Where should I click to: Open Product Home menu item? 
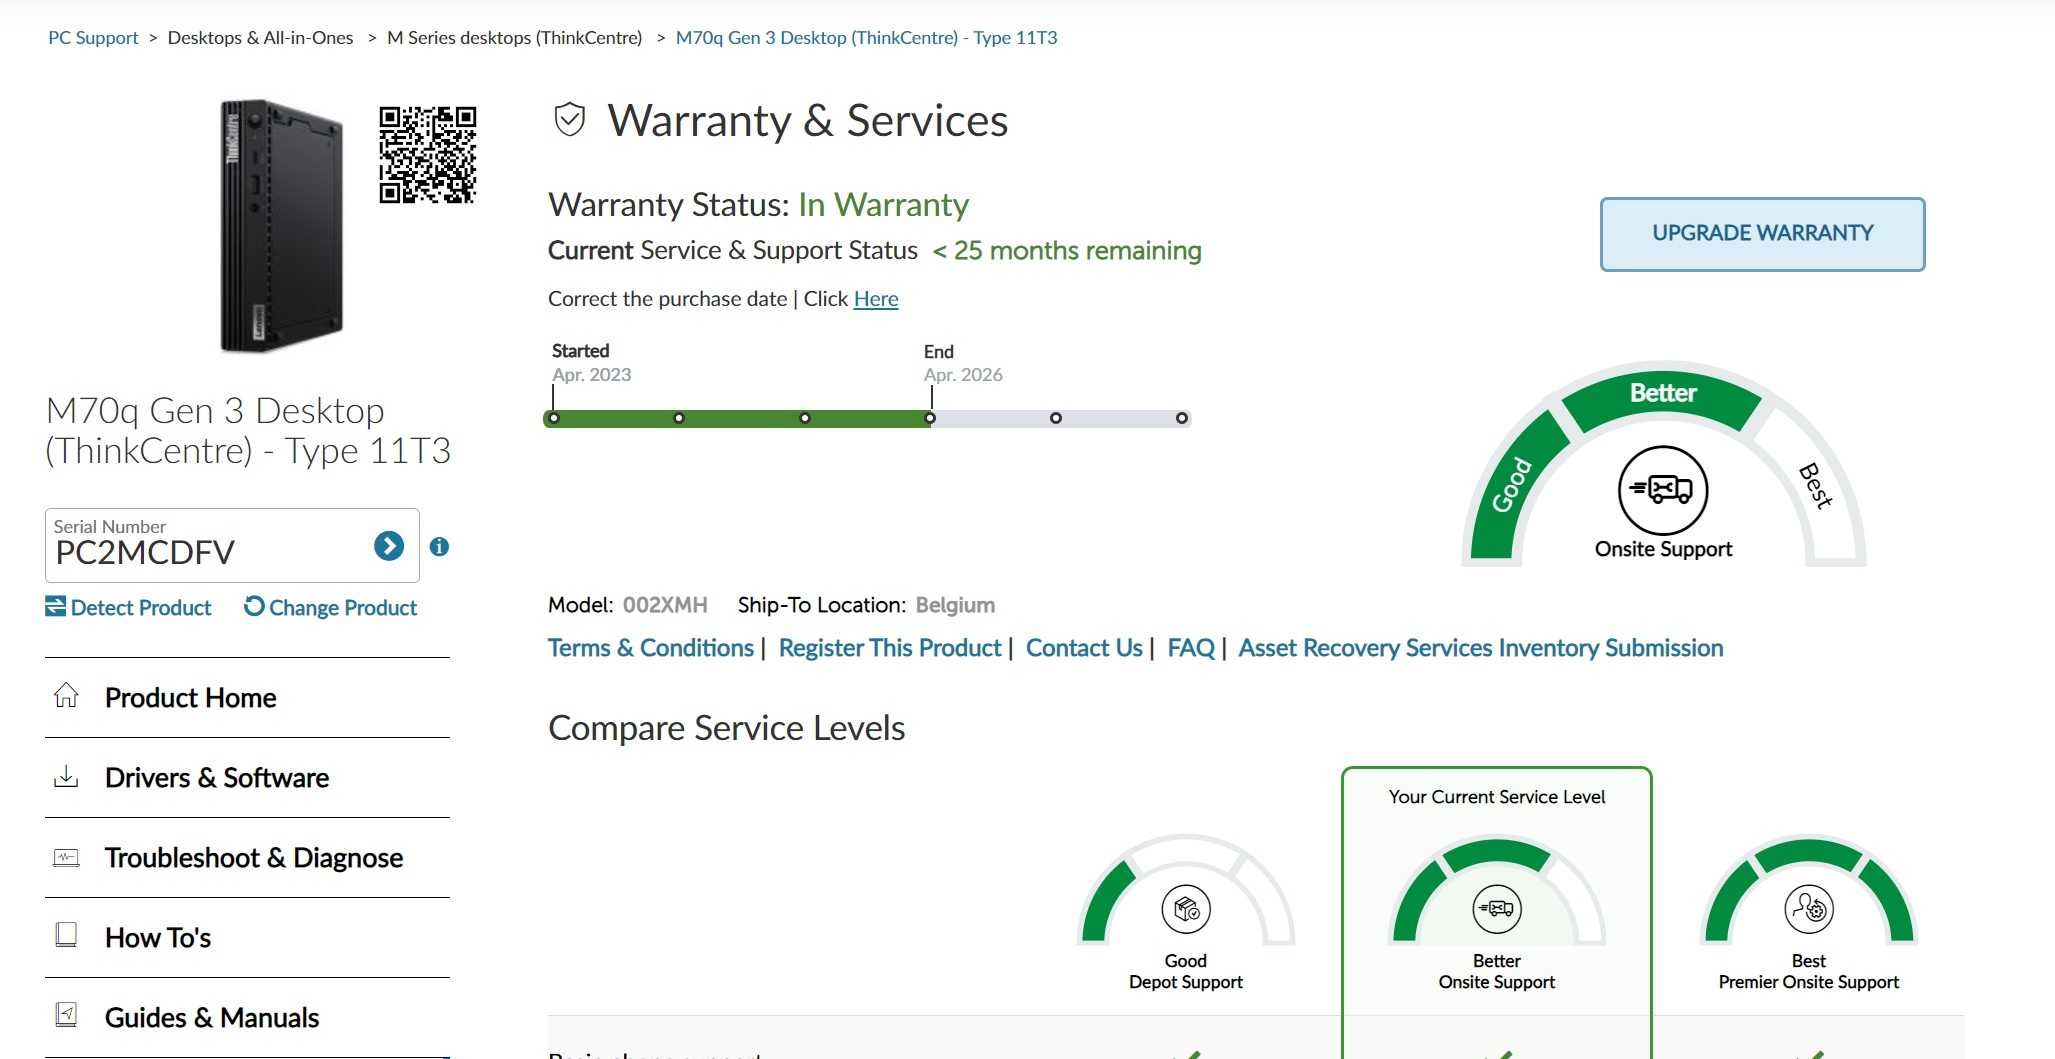[x=247, y=698]
